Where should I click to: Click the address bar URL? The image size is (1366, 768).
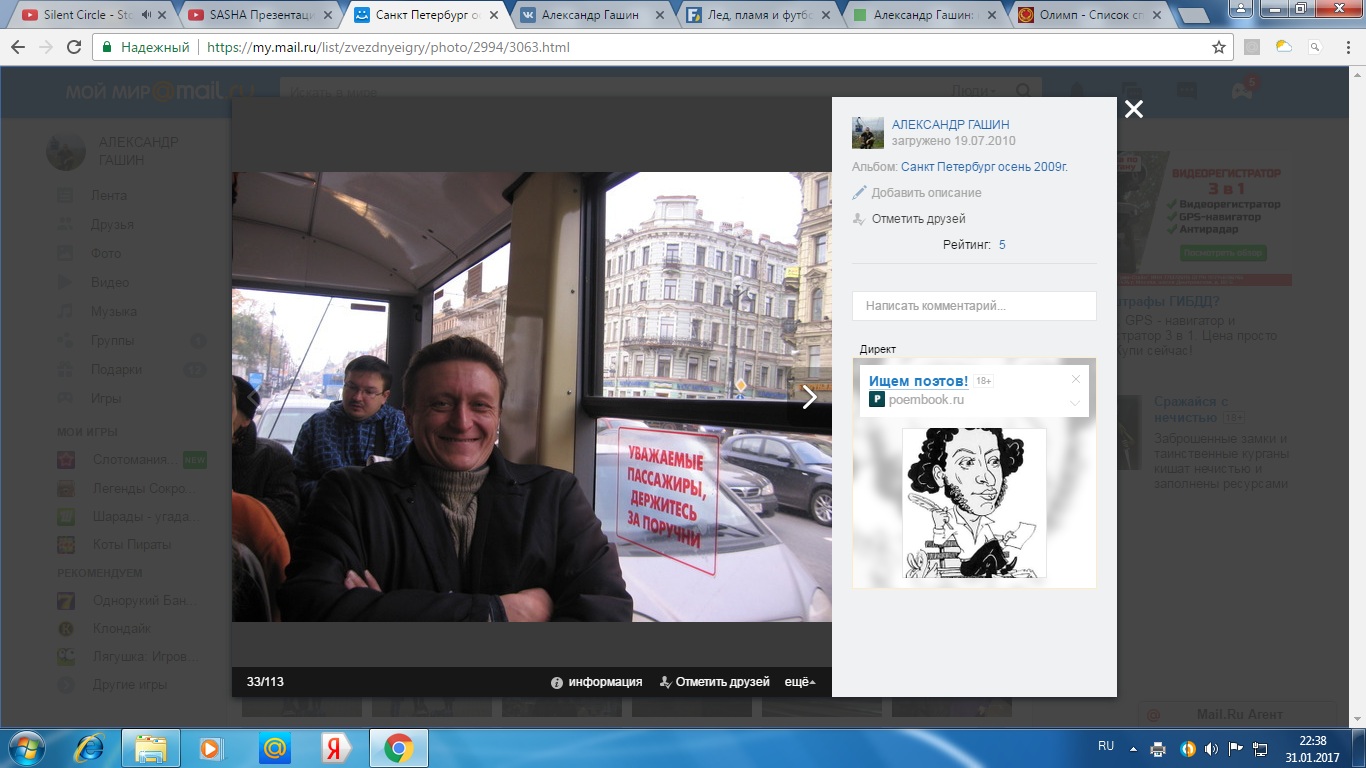pyautogui.click(x=388, y=47)
